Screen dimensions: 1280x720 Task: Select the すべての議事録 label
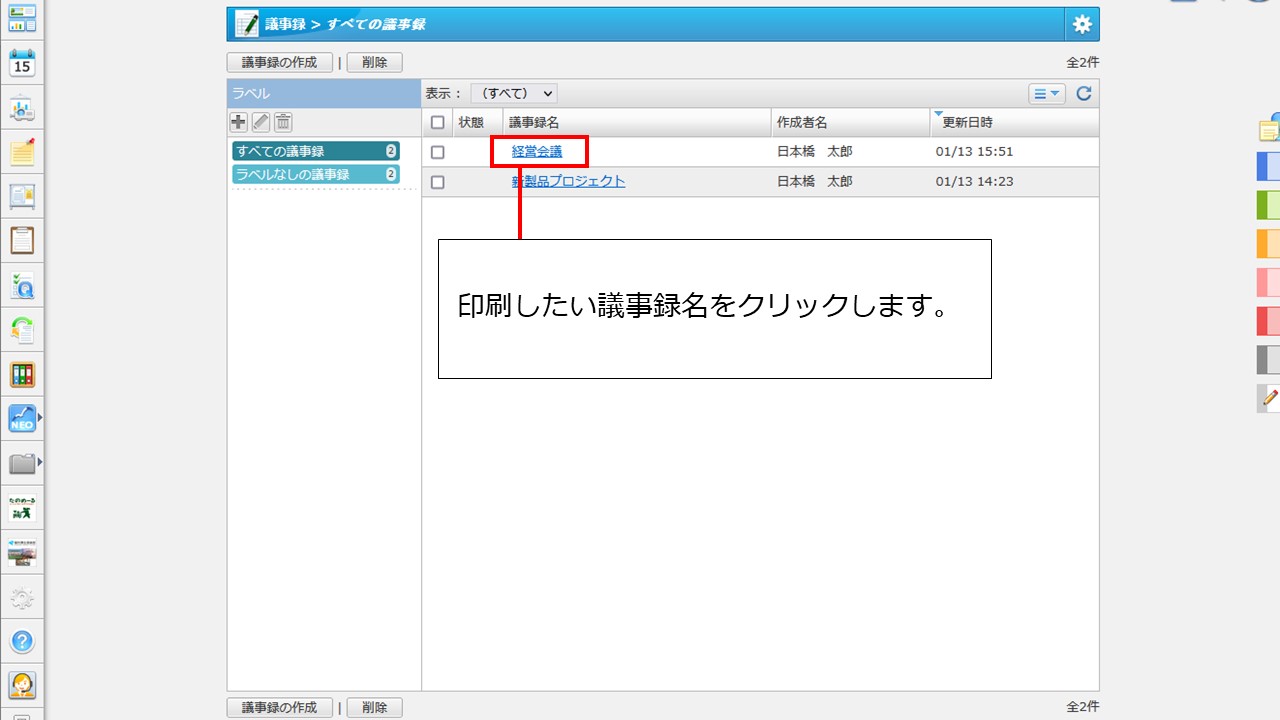pos(315,151)
